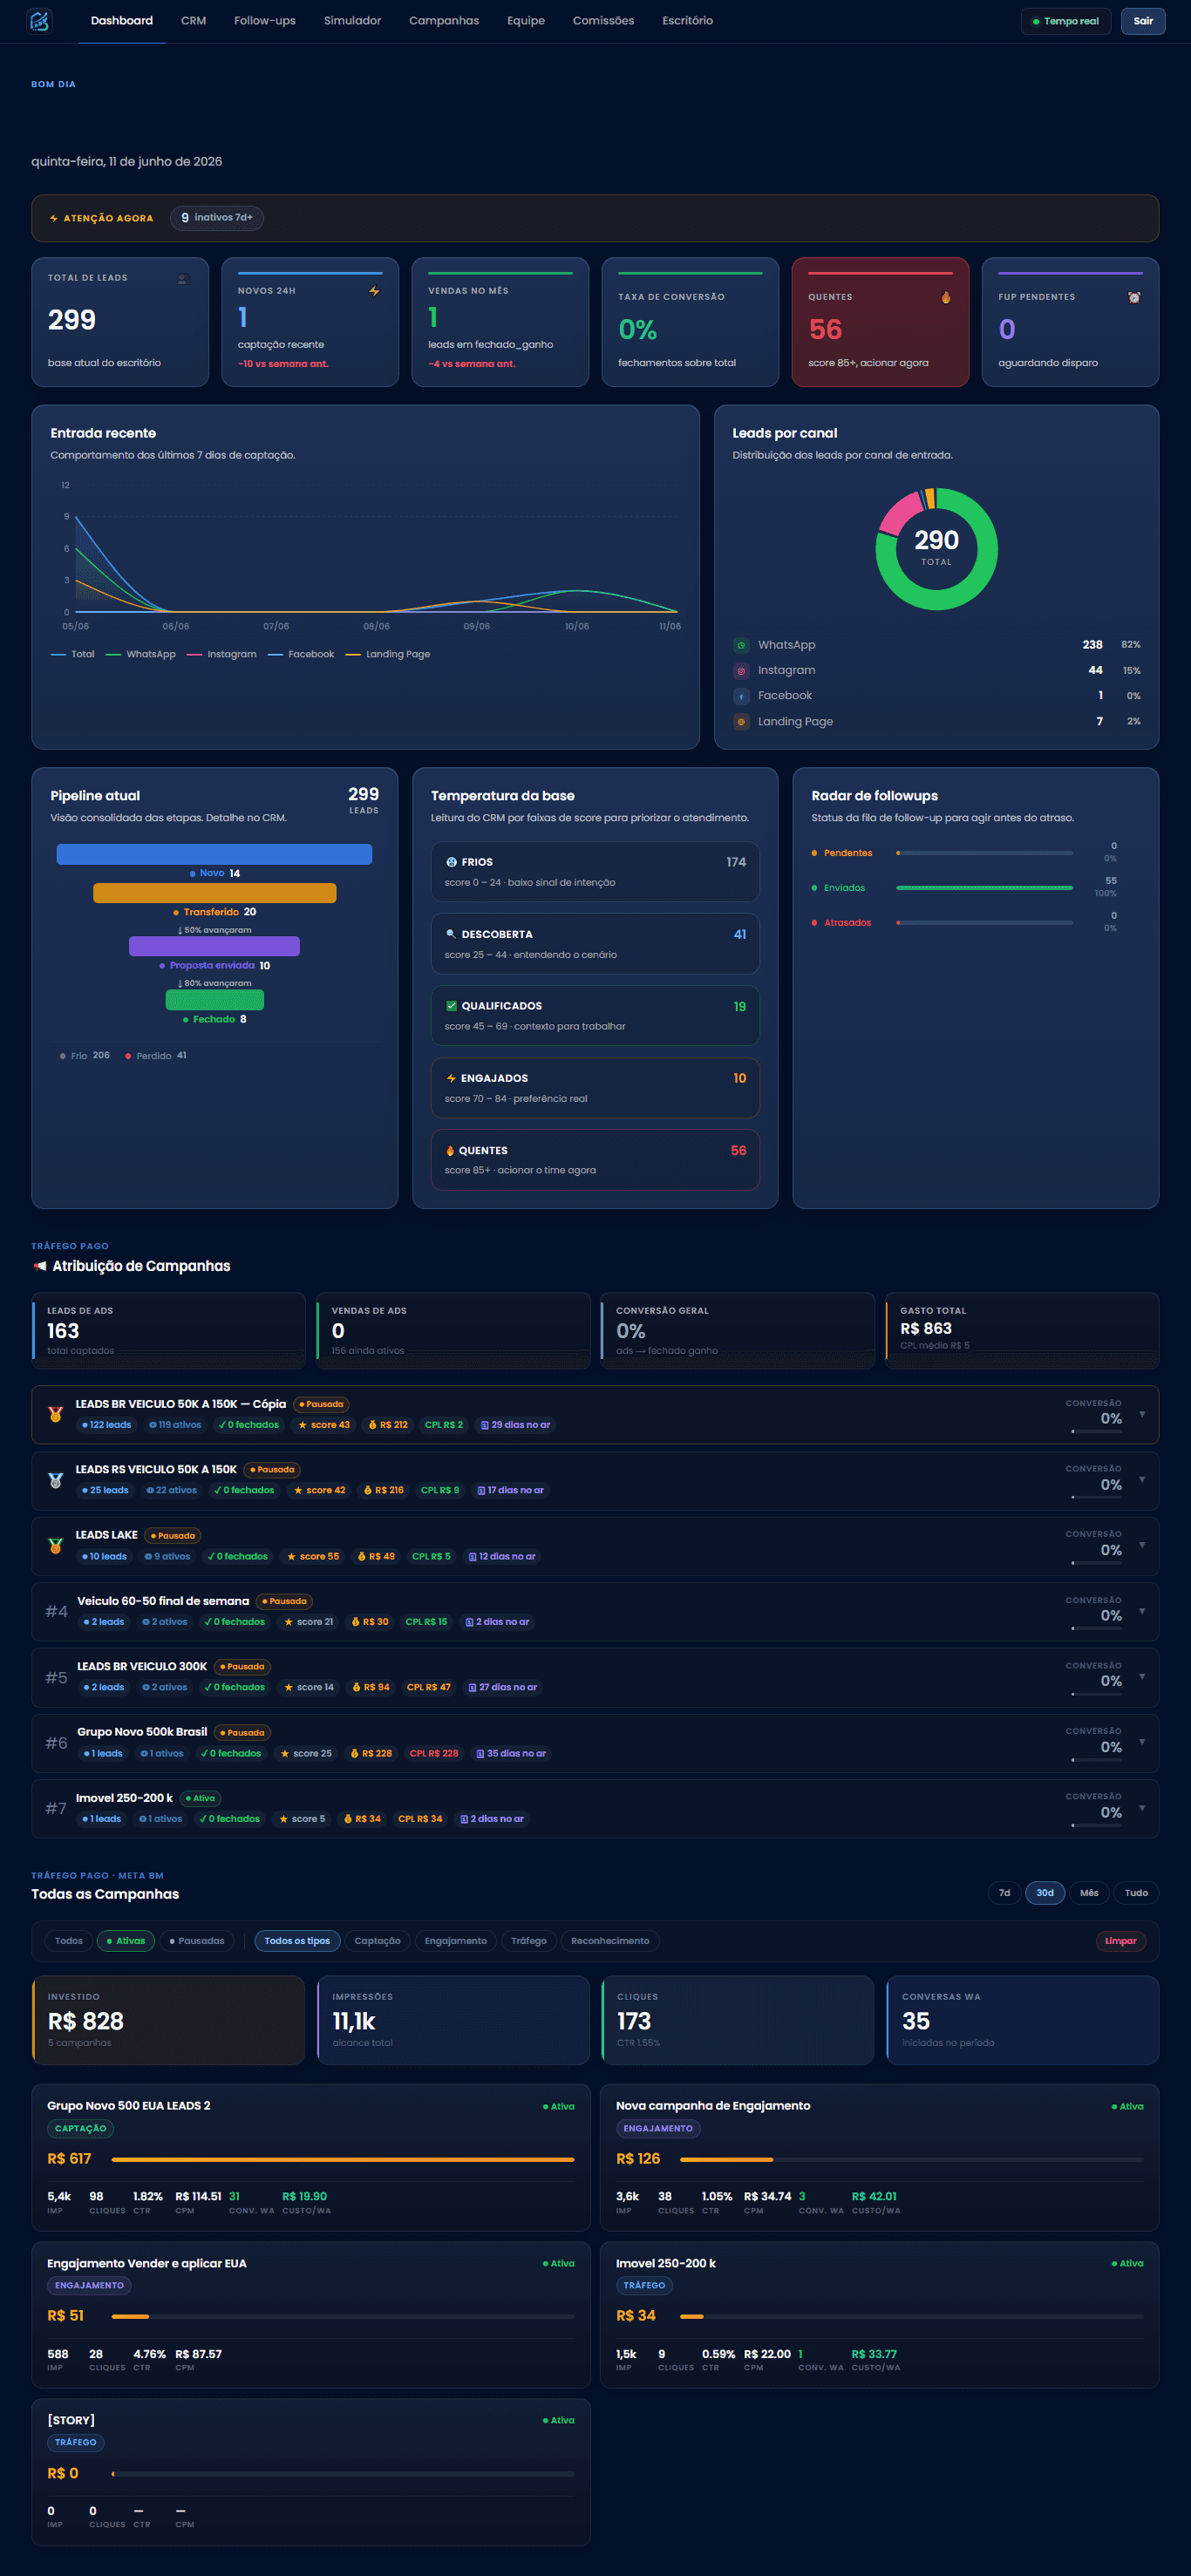The height and width of the screenshot is (2576, 1191).
Task: Click the flame icon on the Quentes KPI card
Action: [x=946, y=297]
